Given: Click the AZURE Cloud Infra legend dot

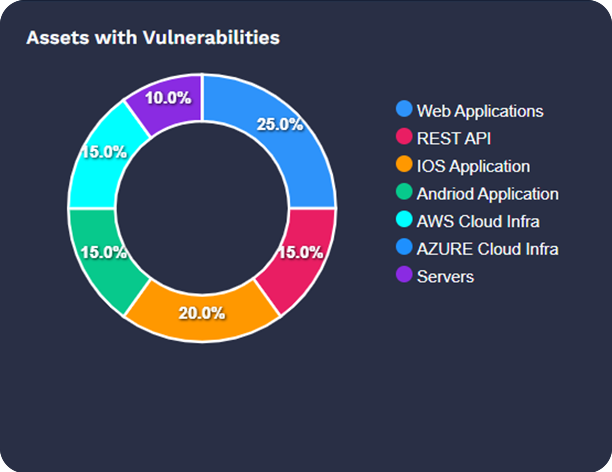Looking at the screenshot, I should point(404,248).
